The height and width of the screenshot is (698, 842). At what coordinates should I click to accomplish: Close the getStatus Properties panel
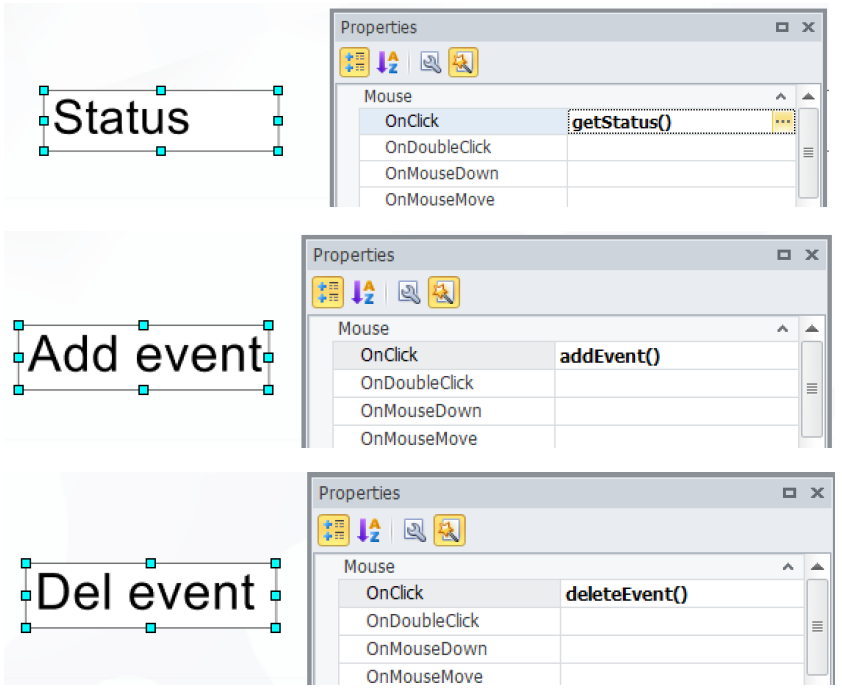click(808, 27)
